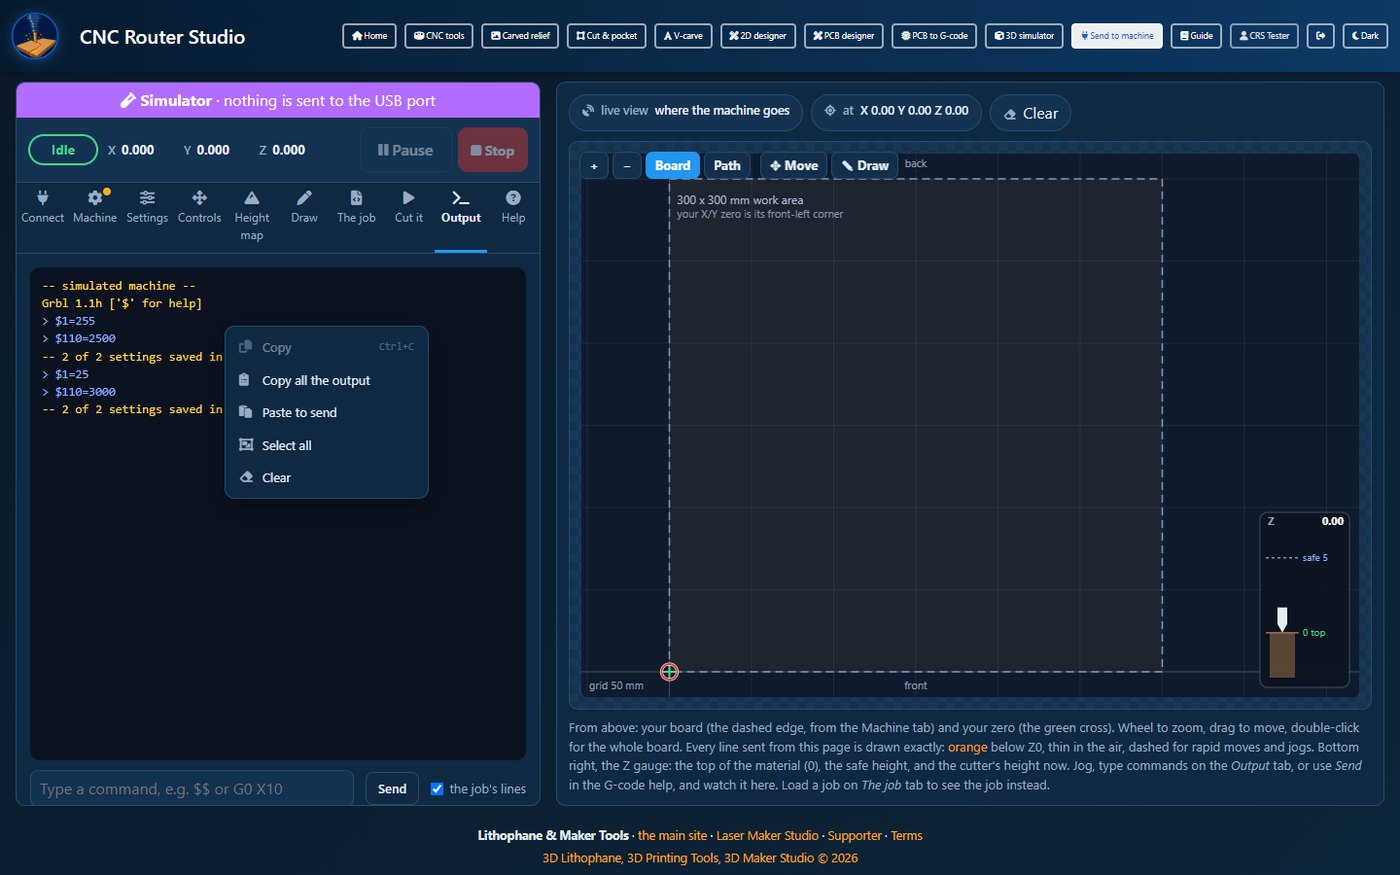
Task: Enable Move mode on the canvas
Action: pos(794,166)
